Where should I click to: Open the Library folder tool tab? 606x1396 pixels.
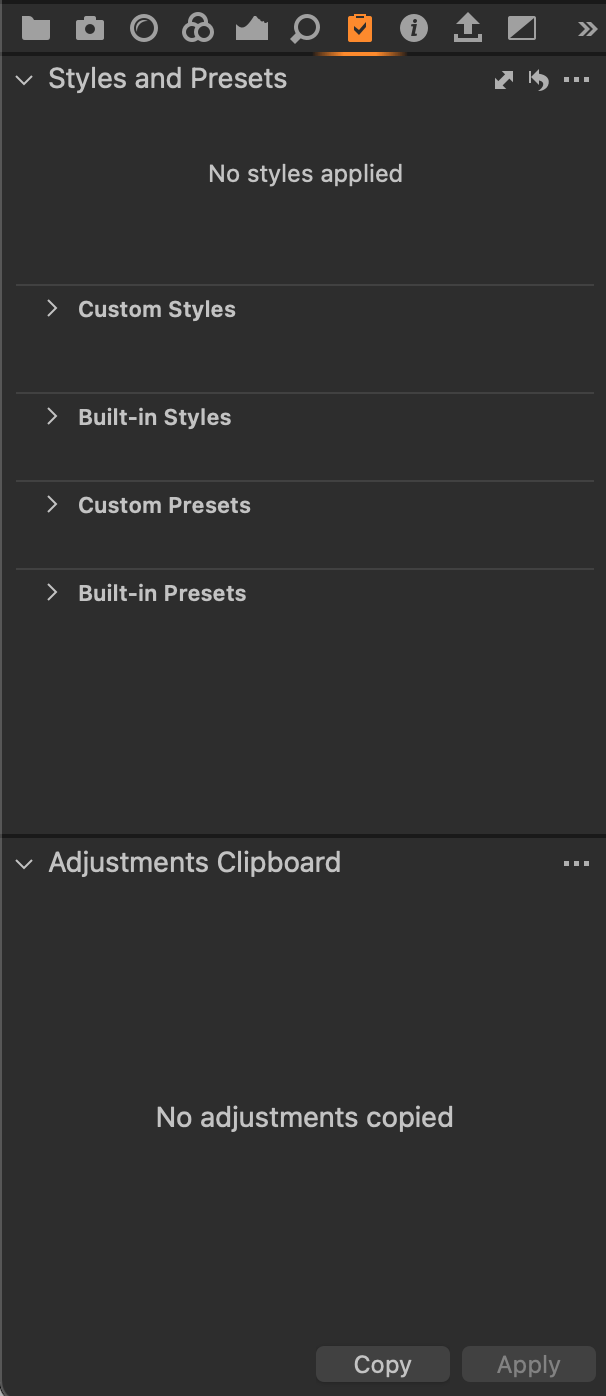[36, 28]
